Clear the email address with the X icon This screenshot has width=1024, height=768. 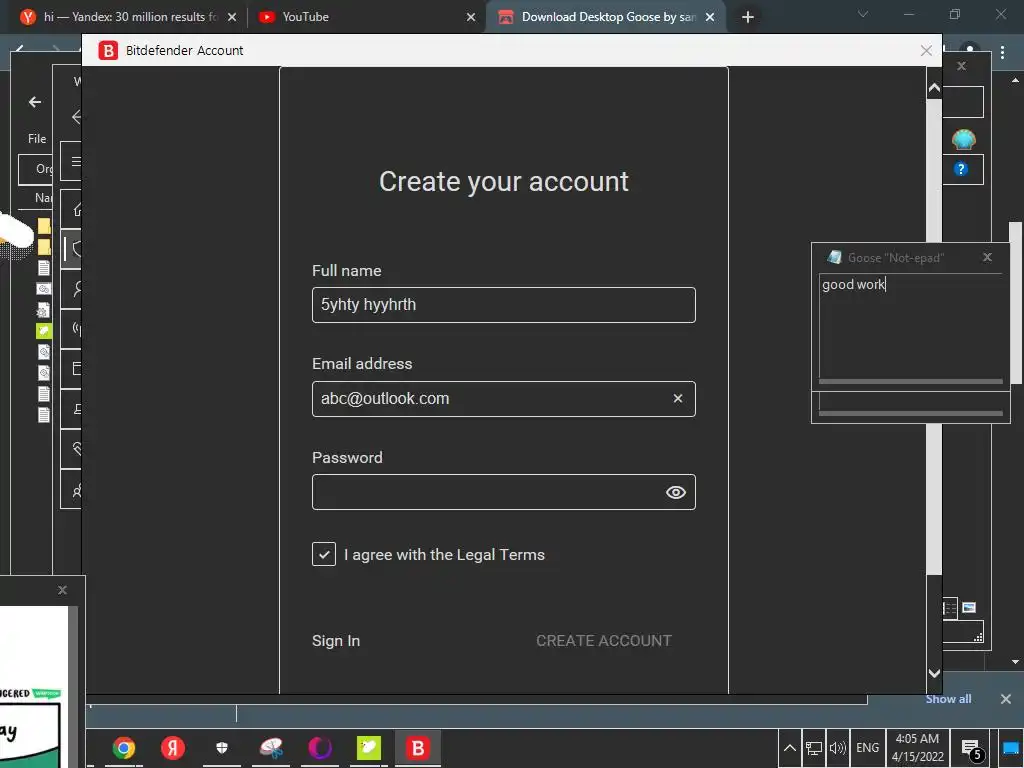(x=678, y=398)
